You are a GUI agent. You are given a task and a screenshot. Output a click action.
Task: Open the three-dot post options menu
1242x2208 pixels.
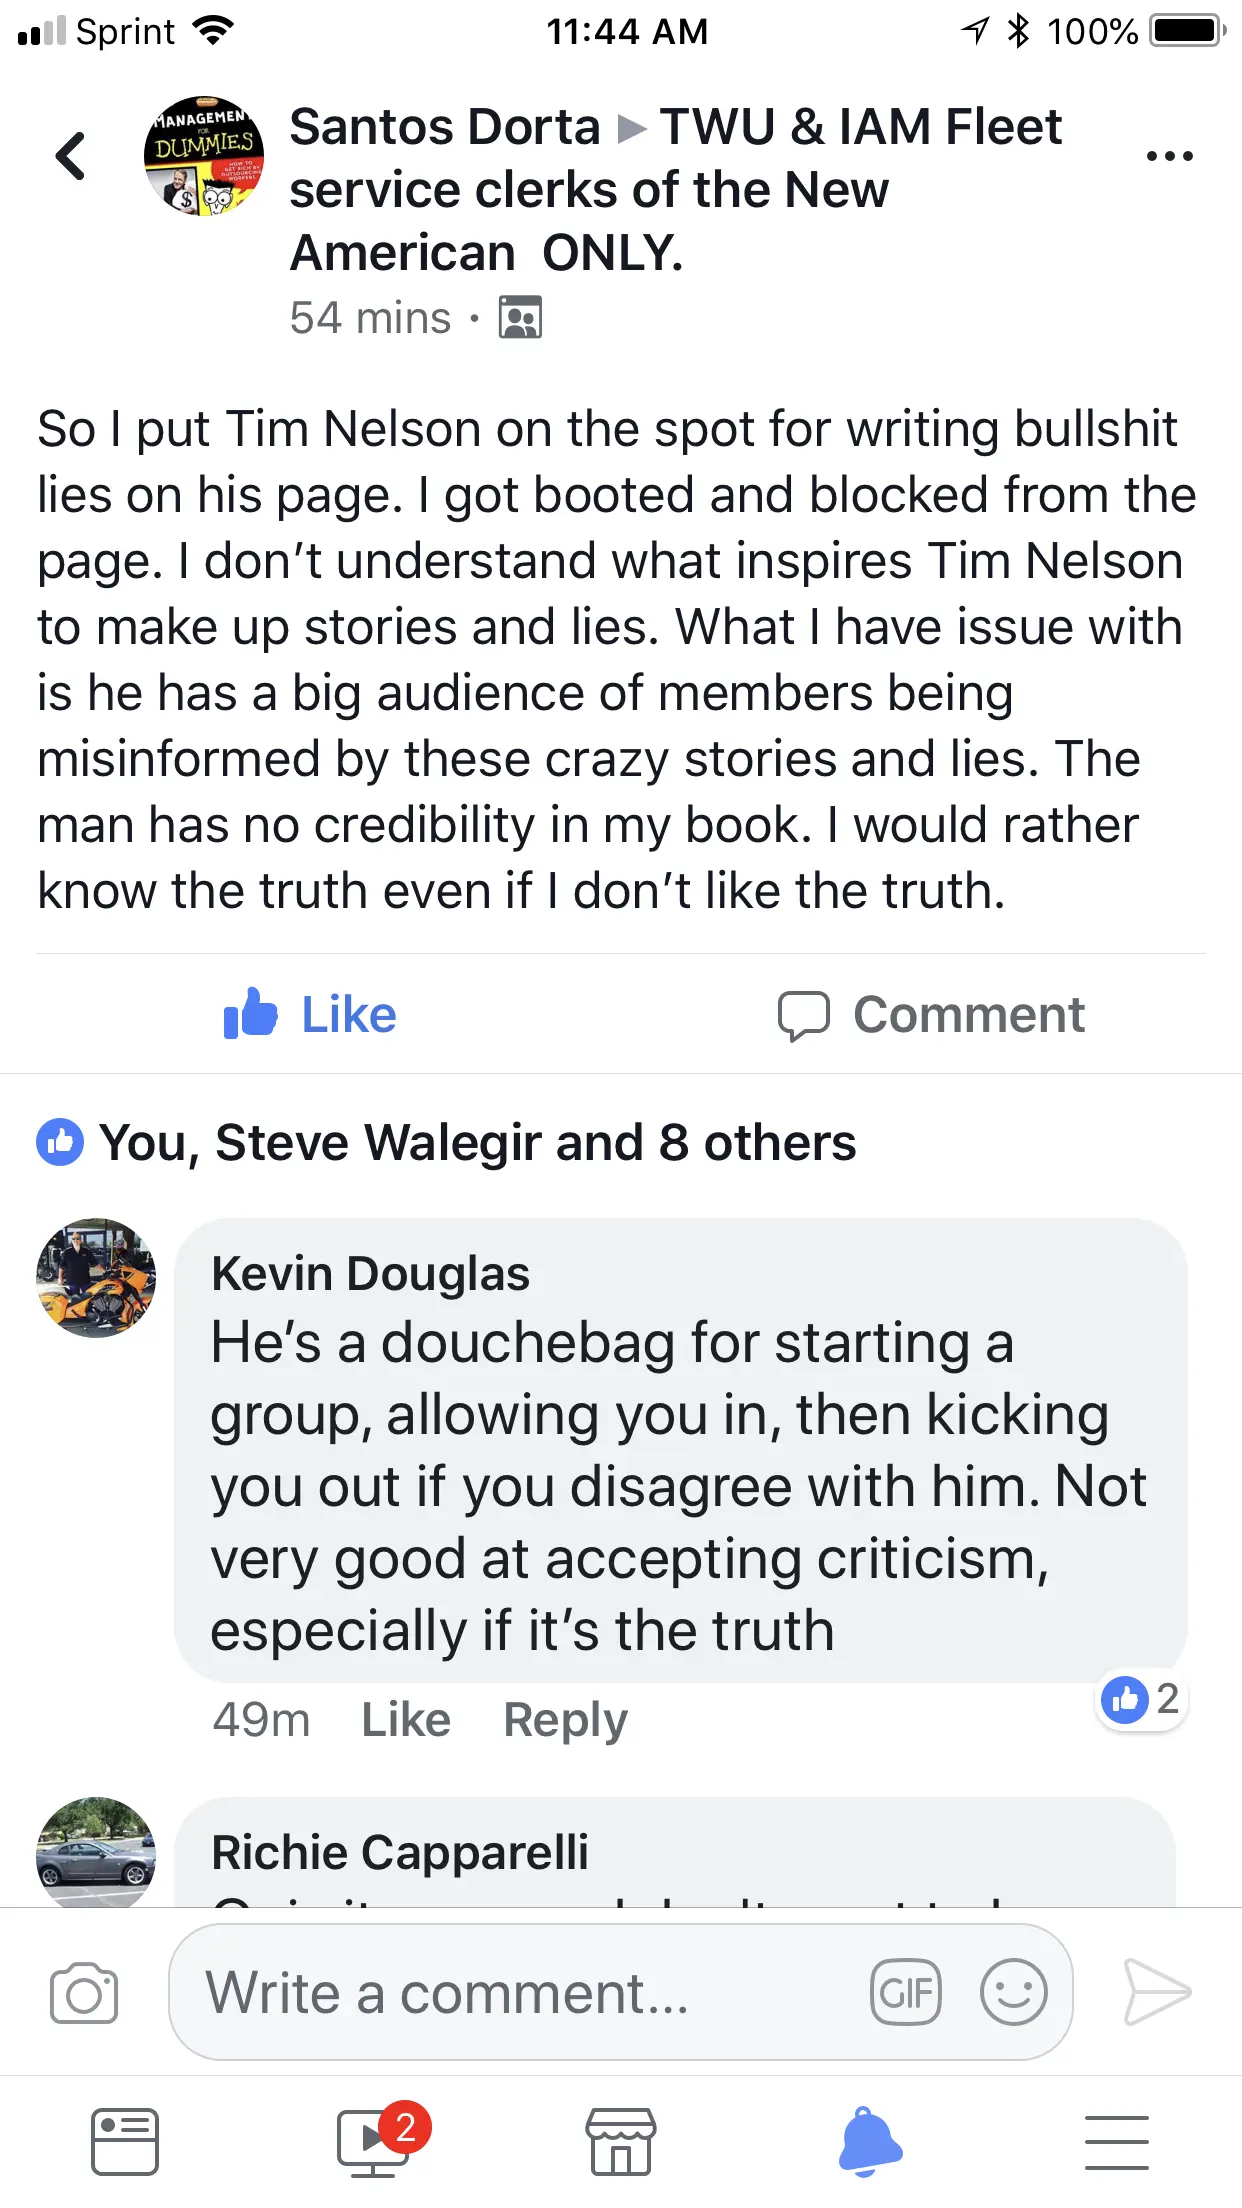tap(1169, 157)
